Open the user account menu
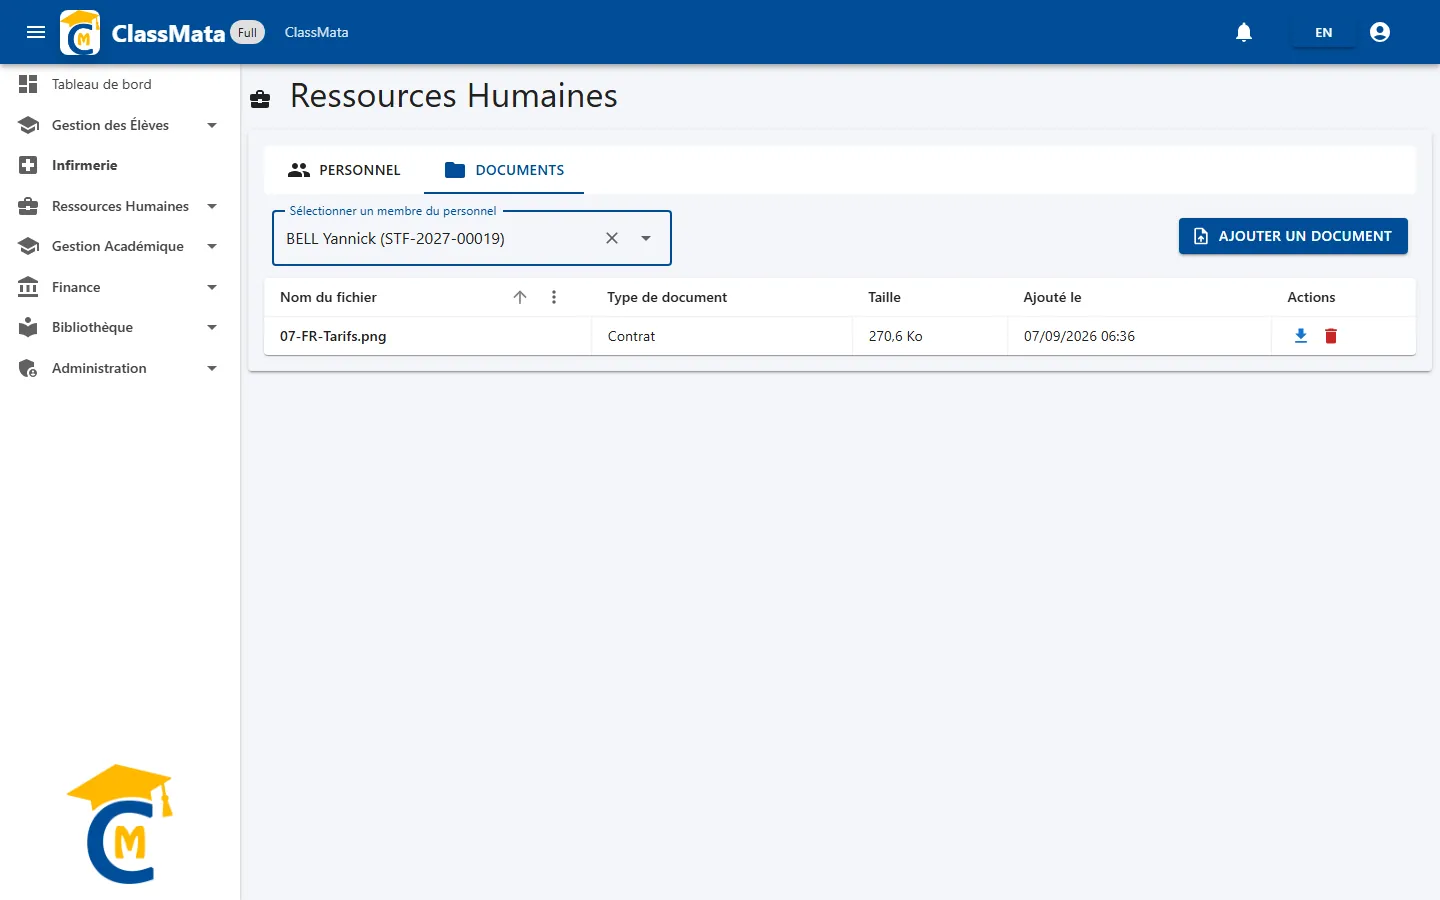 click(x=1380, y=32)
